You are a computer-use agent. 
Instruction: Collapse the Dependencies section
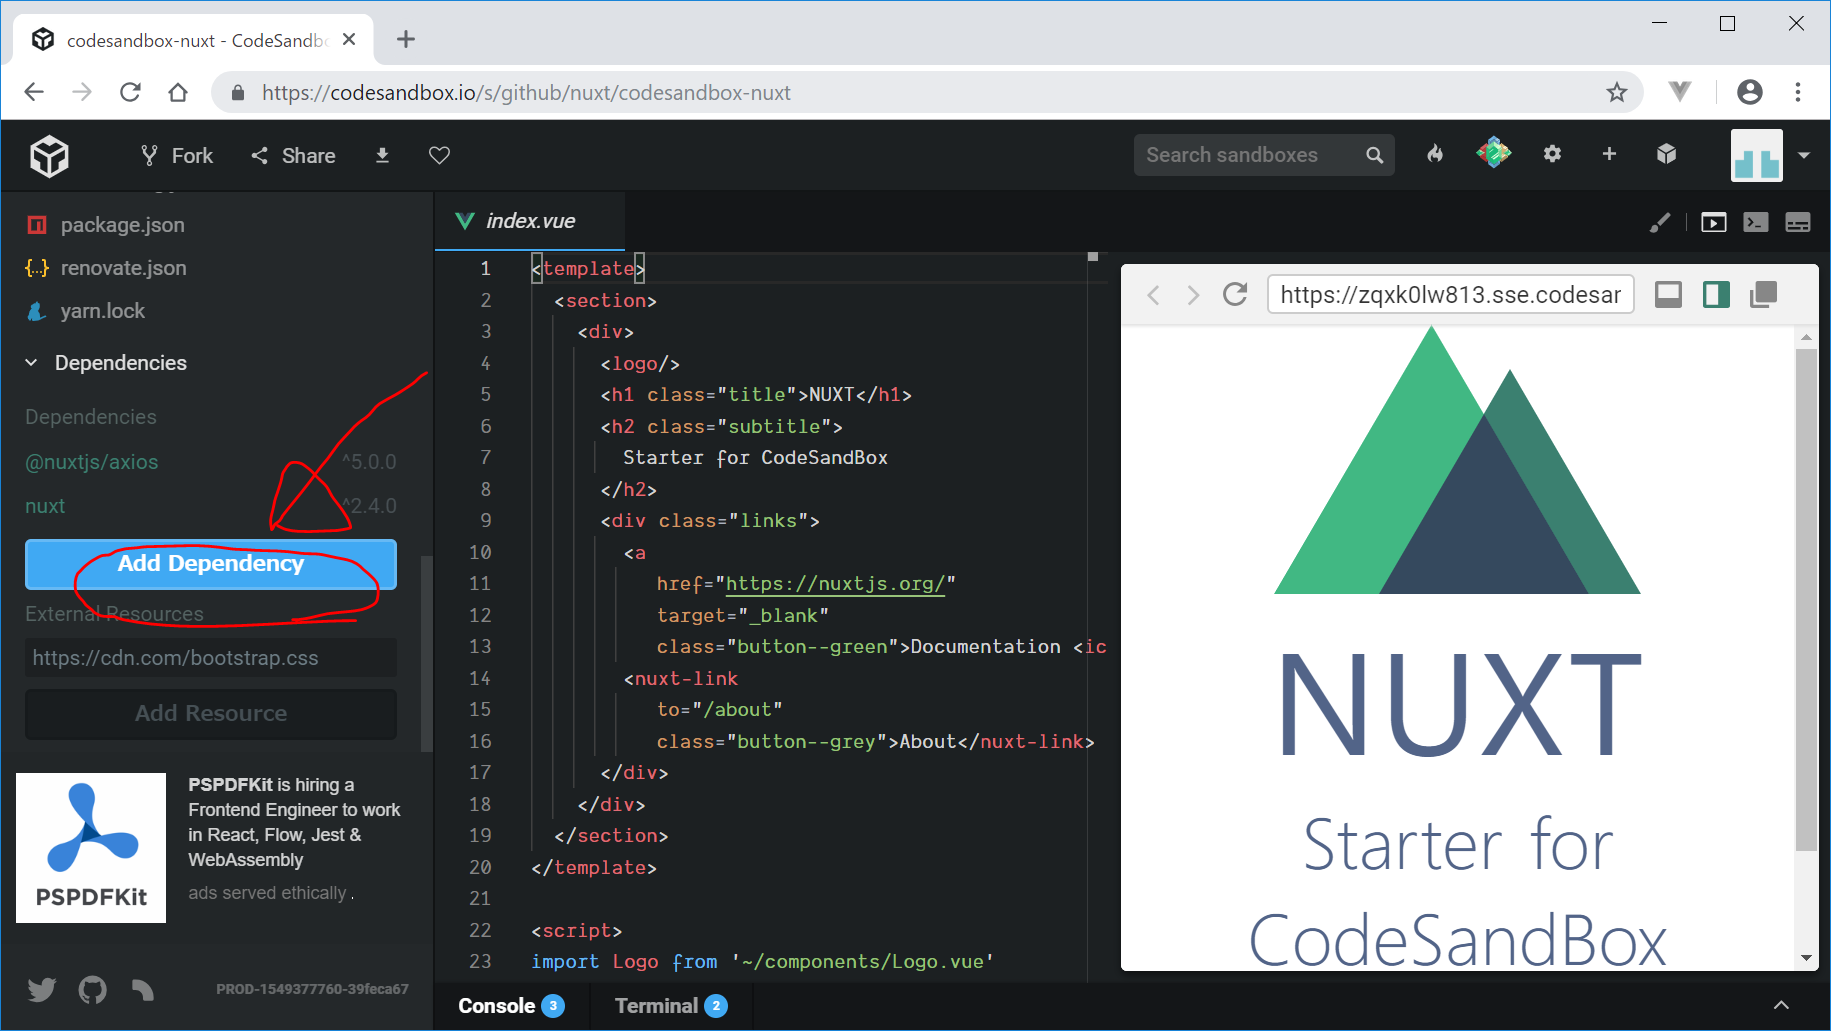[32, 363]
